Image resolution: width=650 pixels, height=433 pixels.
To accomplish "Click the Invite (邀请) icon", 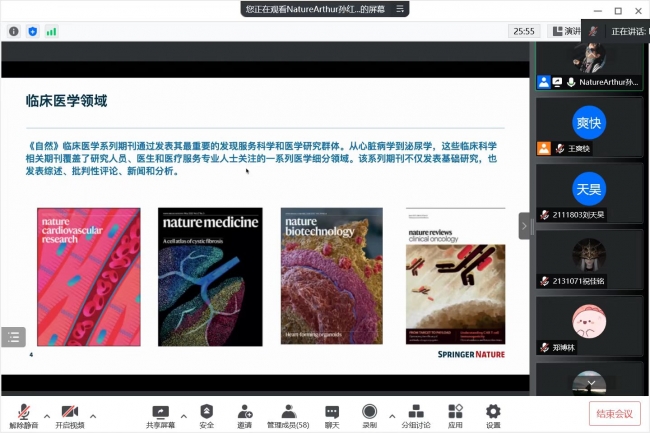I will pyautogui.click(x=245, y=416).
